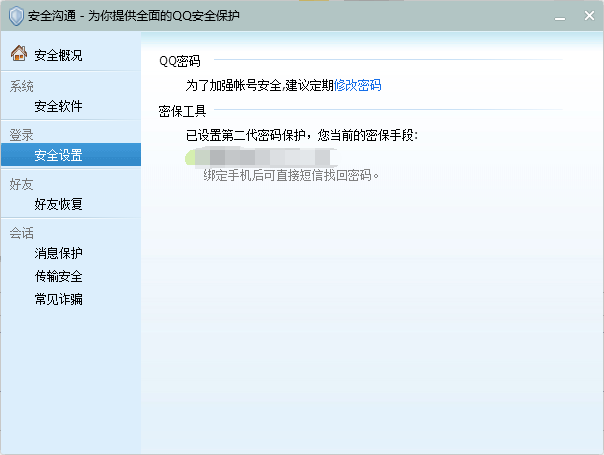Screen dimensions: 604x455
Task: Close the 安全沟通 window
Action: pyautogui.click(x=589, y=16)
